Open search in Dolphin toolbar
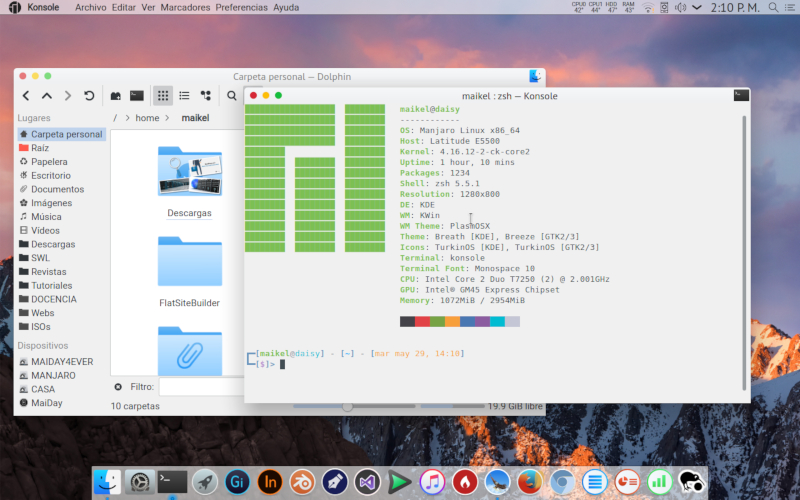The image size is (800, 500). [x=232, y=95]
